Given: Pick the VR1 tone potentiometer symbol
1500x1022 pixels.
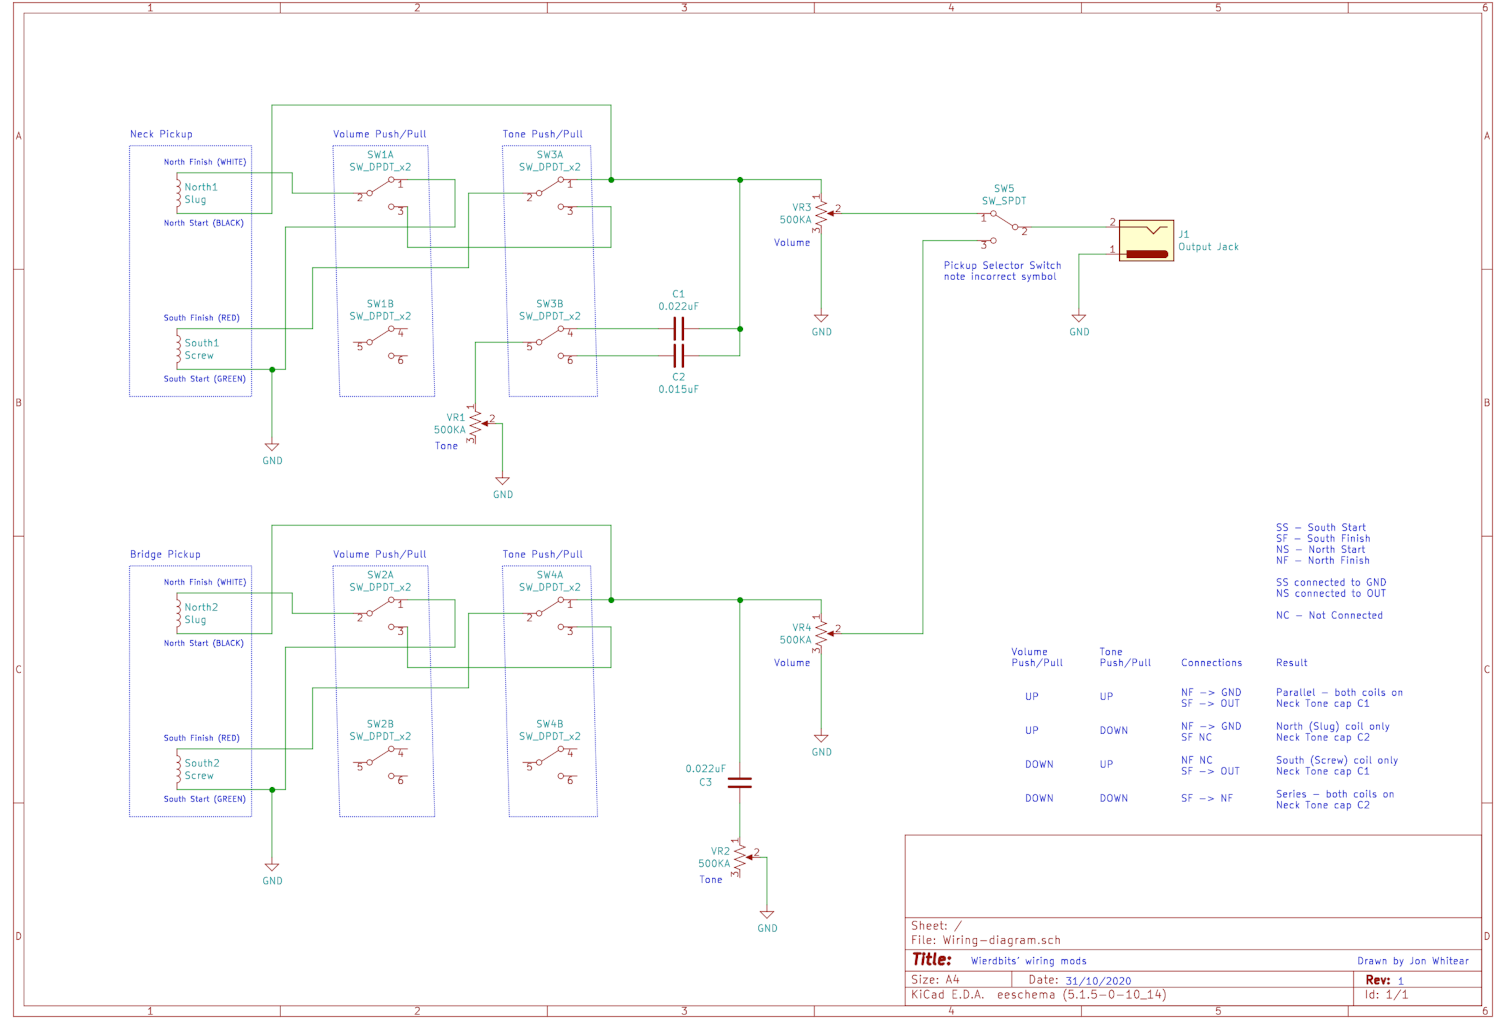Looking at the screenshot, I should click(x=475, y=424).
